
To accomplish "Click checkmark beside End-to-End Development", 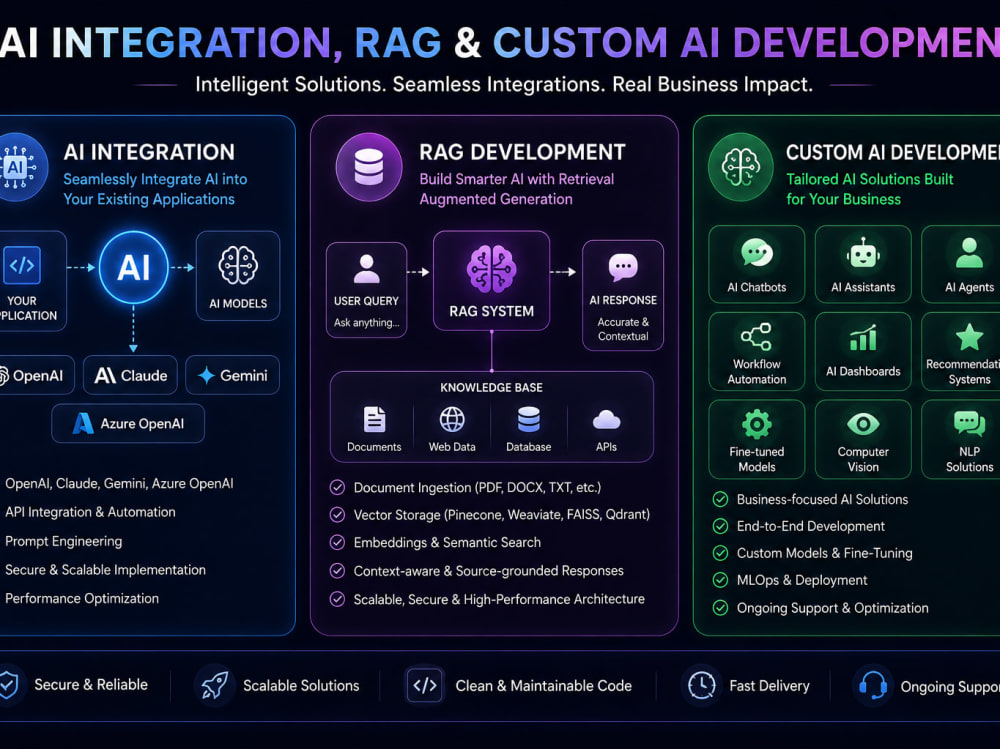I will pyautogui.click(x=721, y=526).
